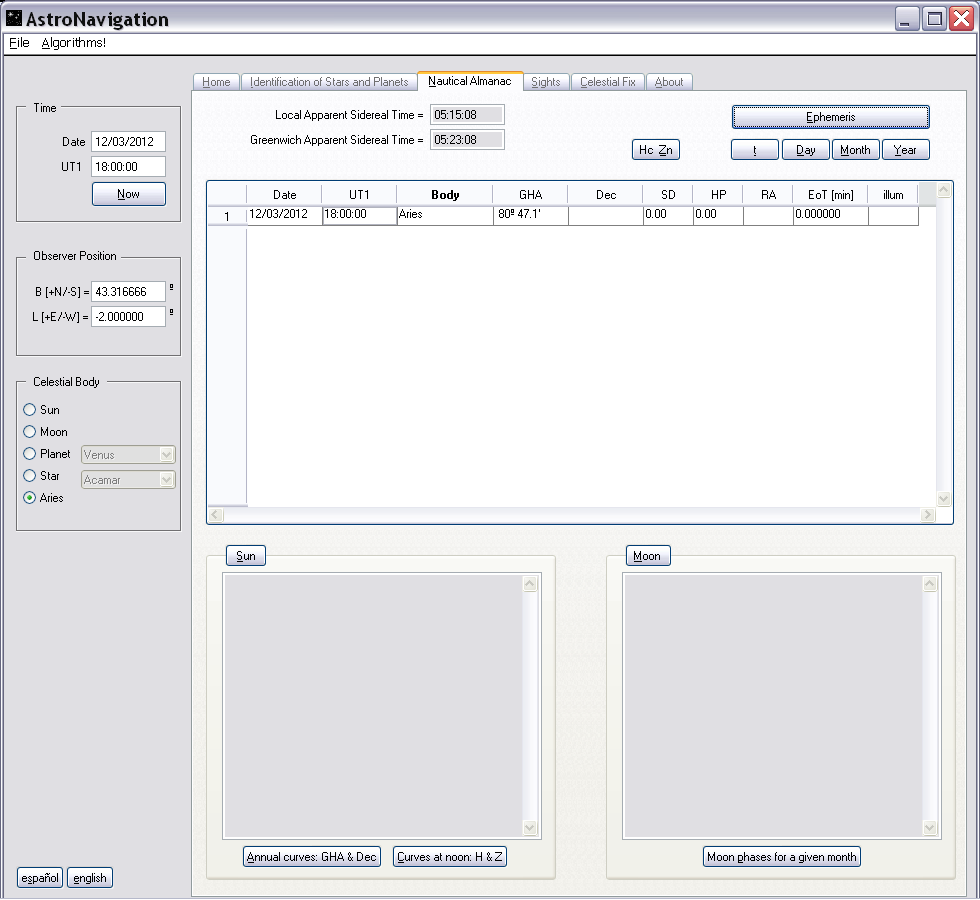Viewport: 980px width, 900px height.
Task: Switch language to español
Action: [40, 878]
